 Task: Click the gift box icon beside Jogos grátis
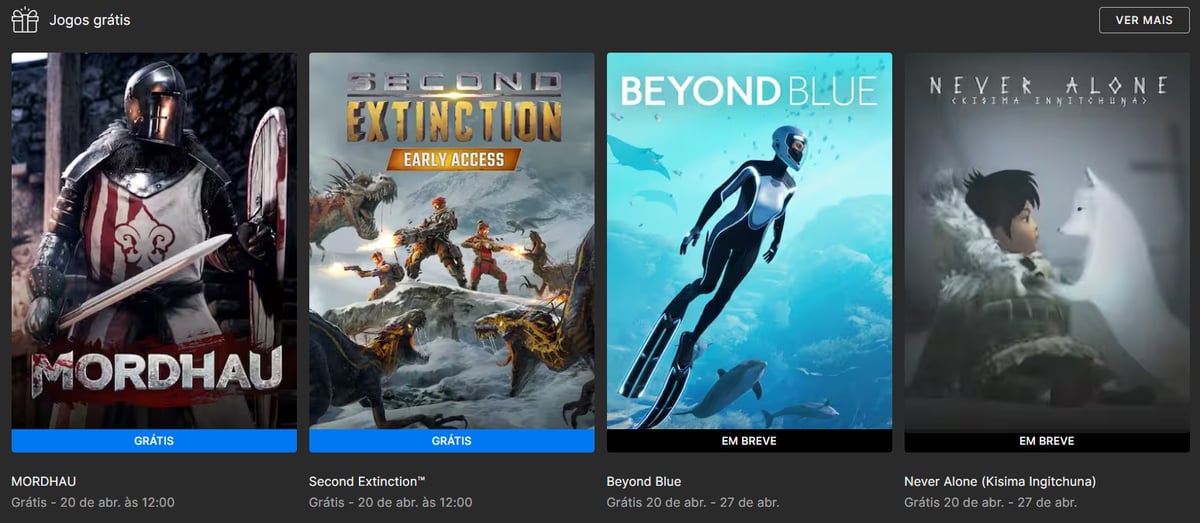(25, 20)
